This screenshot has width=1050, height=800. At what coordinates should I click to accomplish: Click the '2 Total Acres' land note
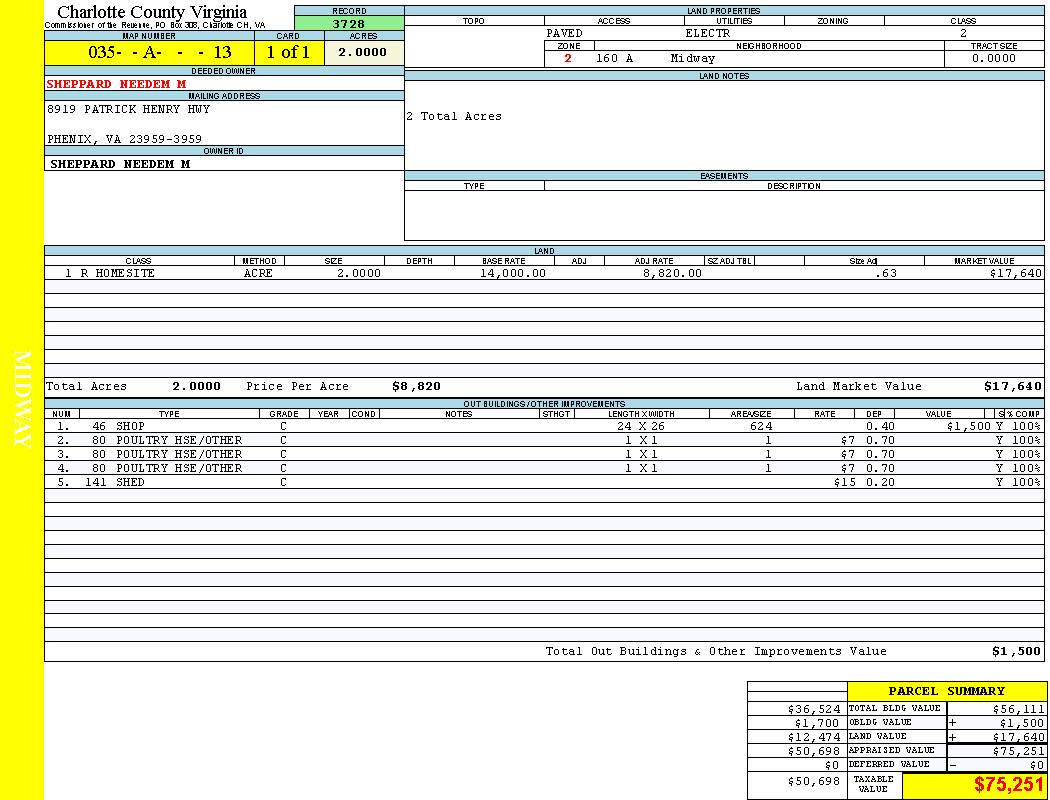pos(454,117)
